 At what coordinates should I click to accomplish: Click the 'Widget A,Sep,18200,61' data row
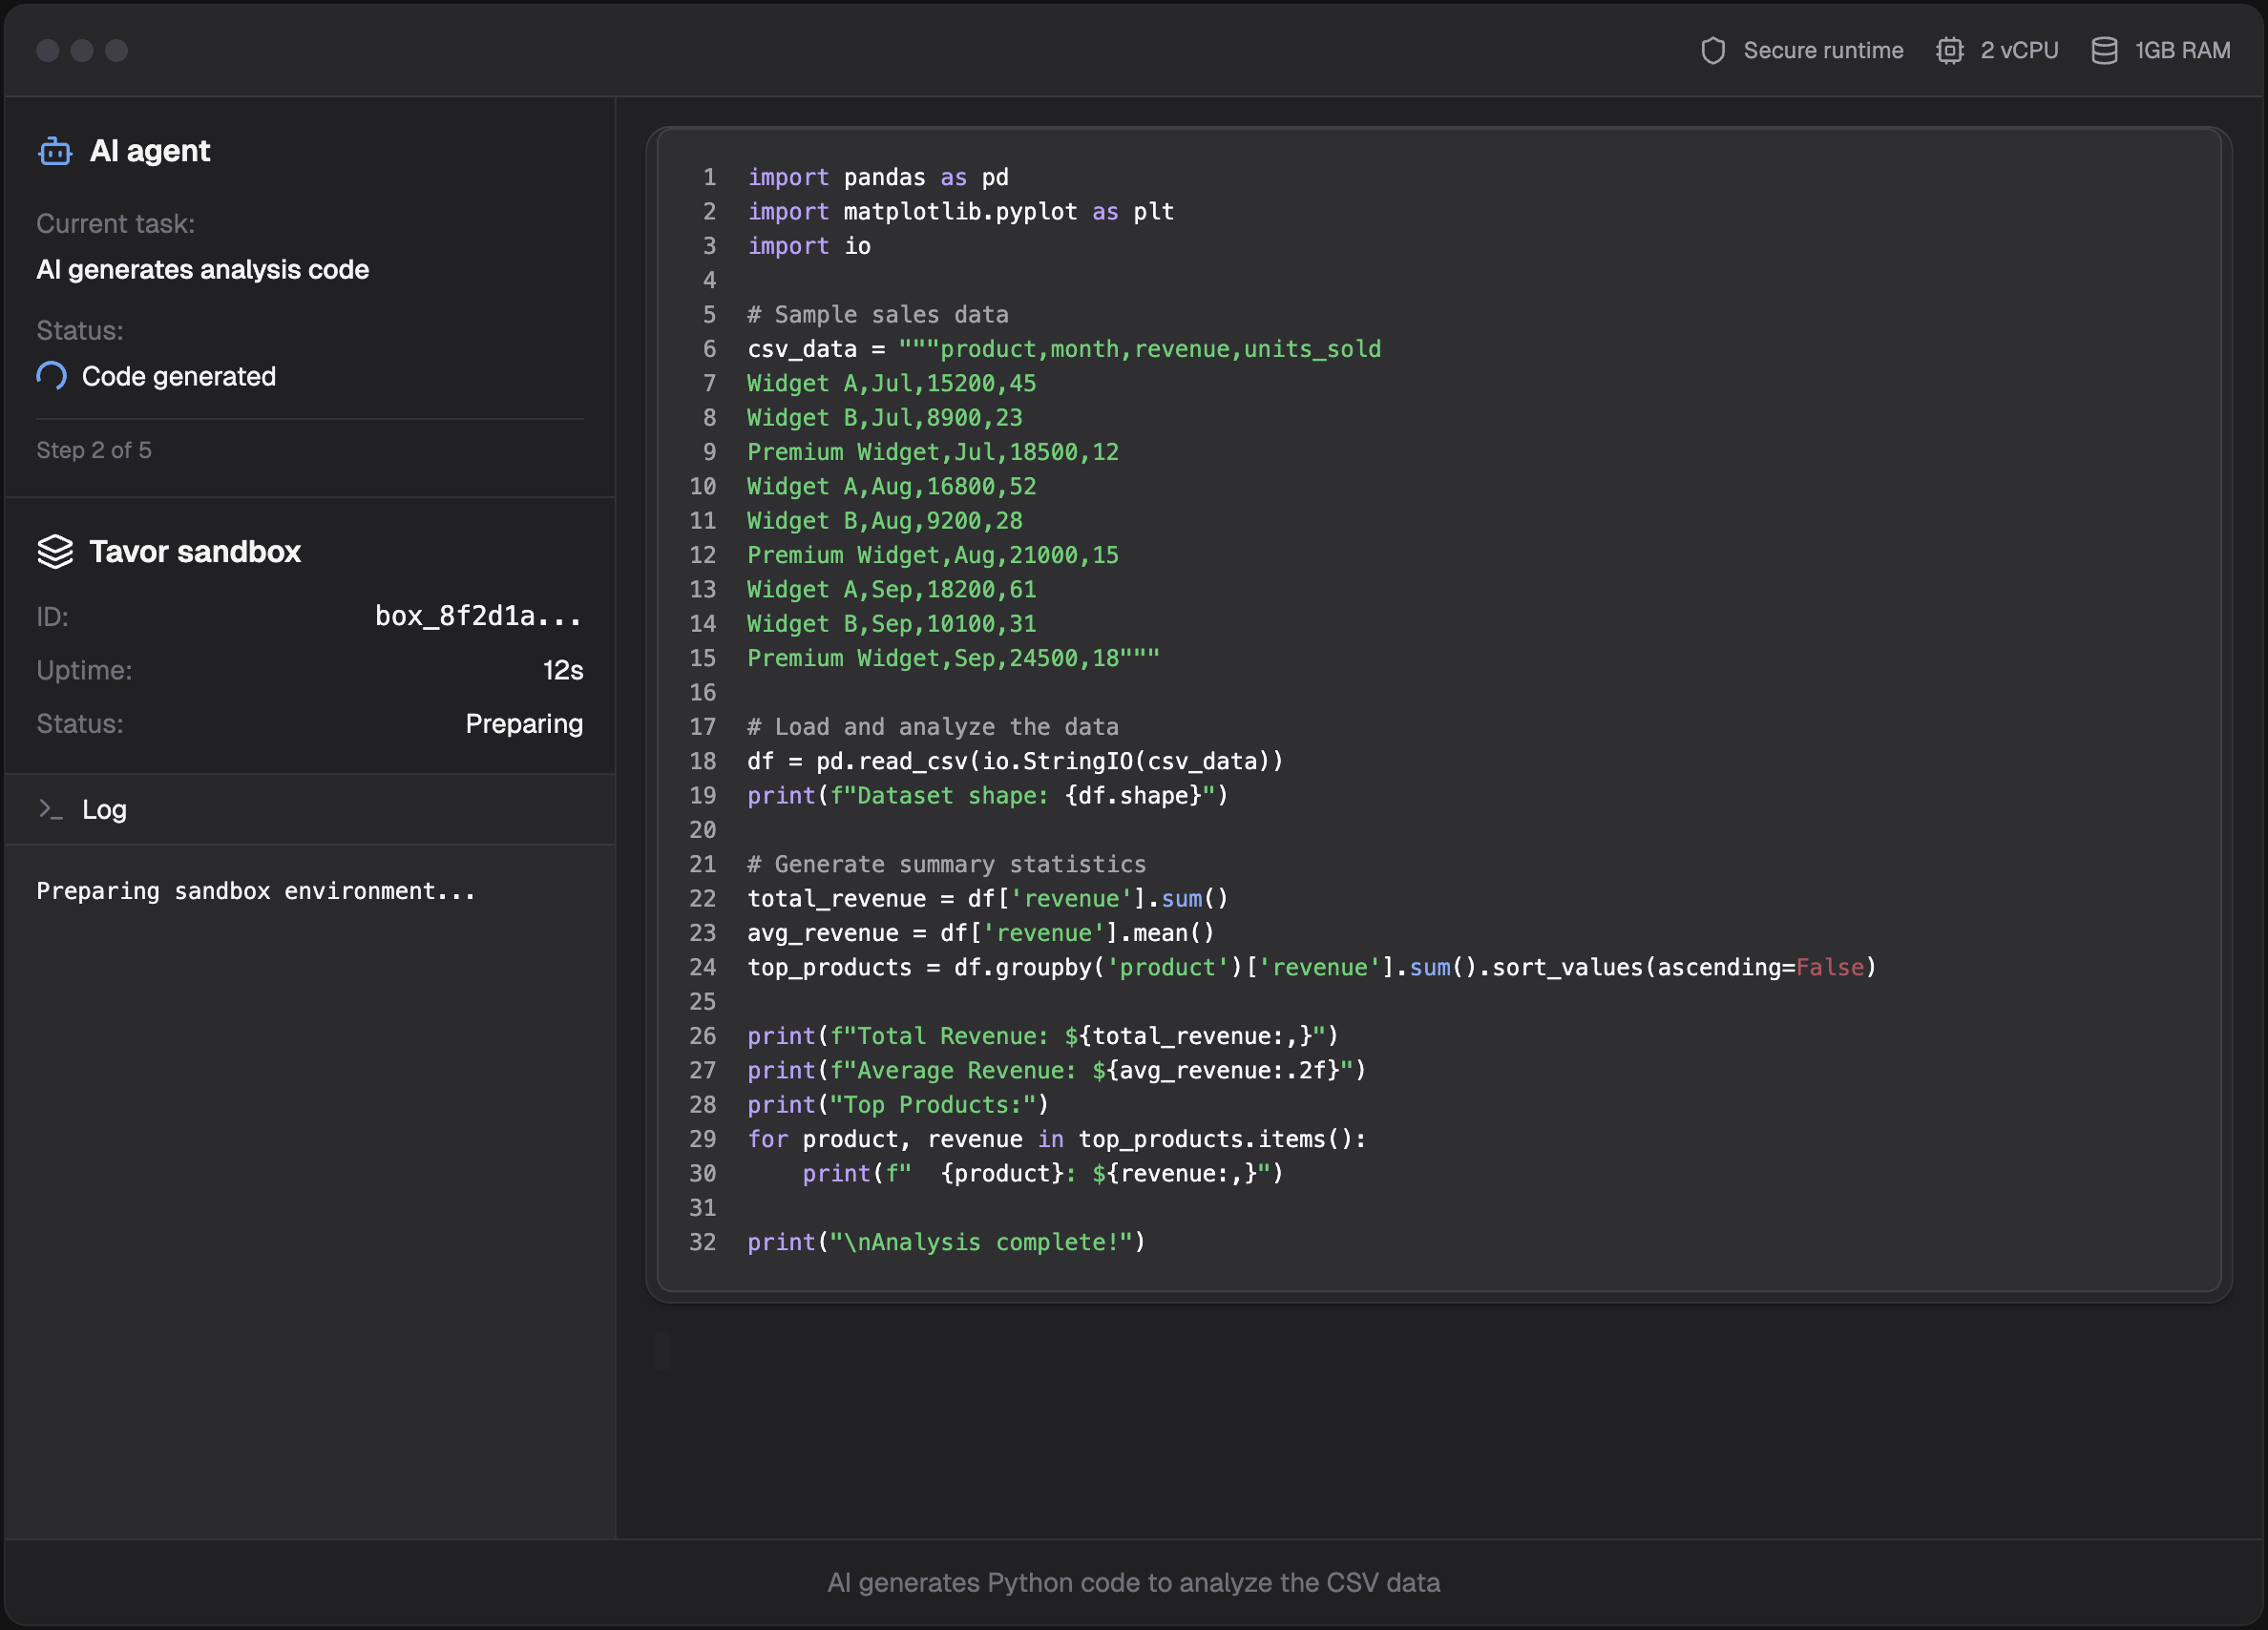(x=892, y=589)
